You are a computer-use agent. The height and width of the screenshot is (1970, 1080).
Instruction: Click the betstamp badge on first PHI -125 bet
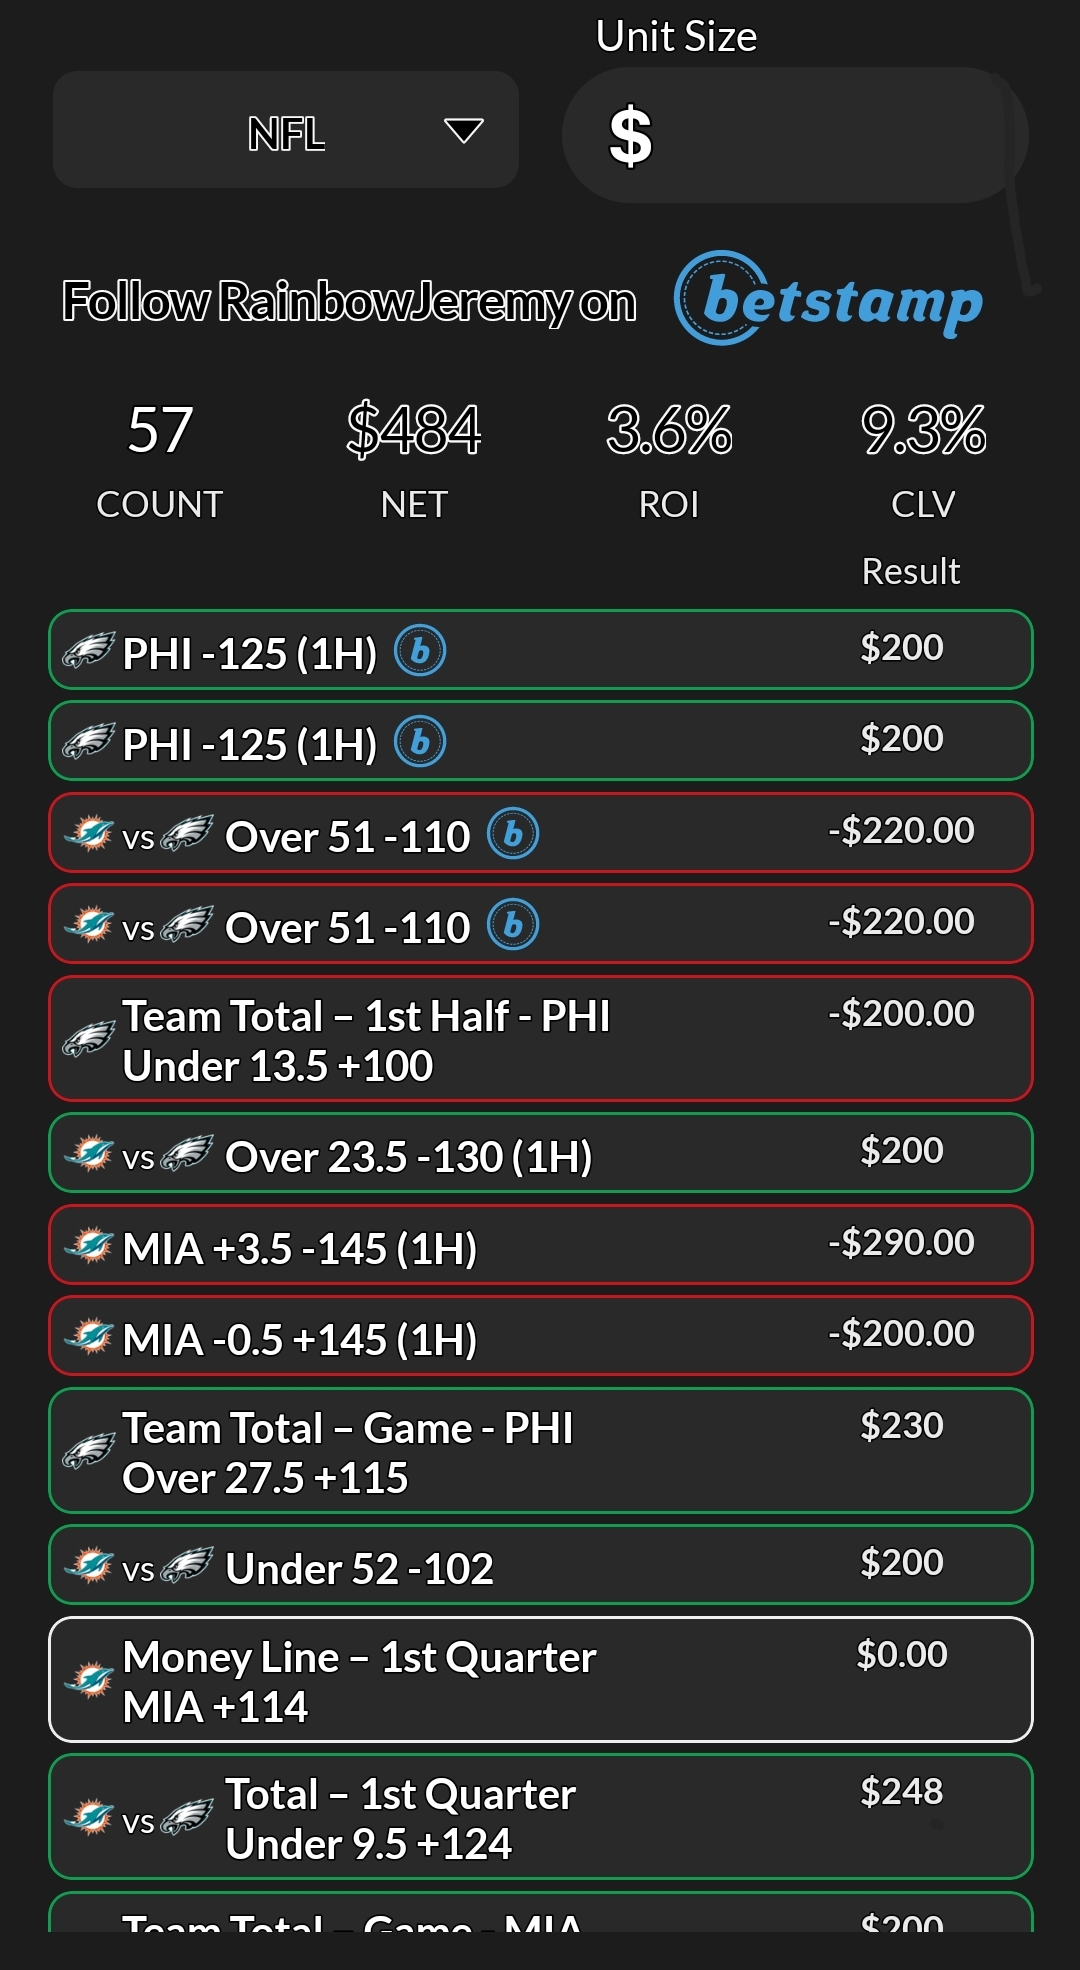click(x=420, y=651)
